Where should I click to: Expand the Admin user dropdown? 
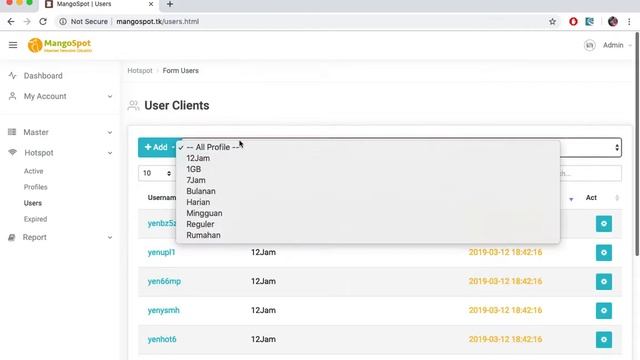(617, 45)
